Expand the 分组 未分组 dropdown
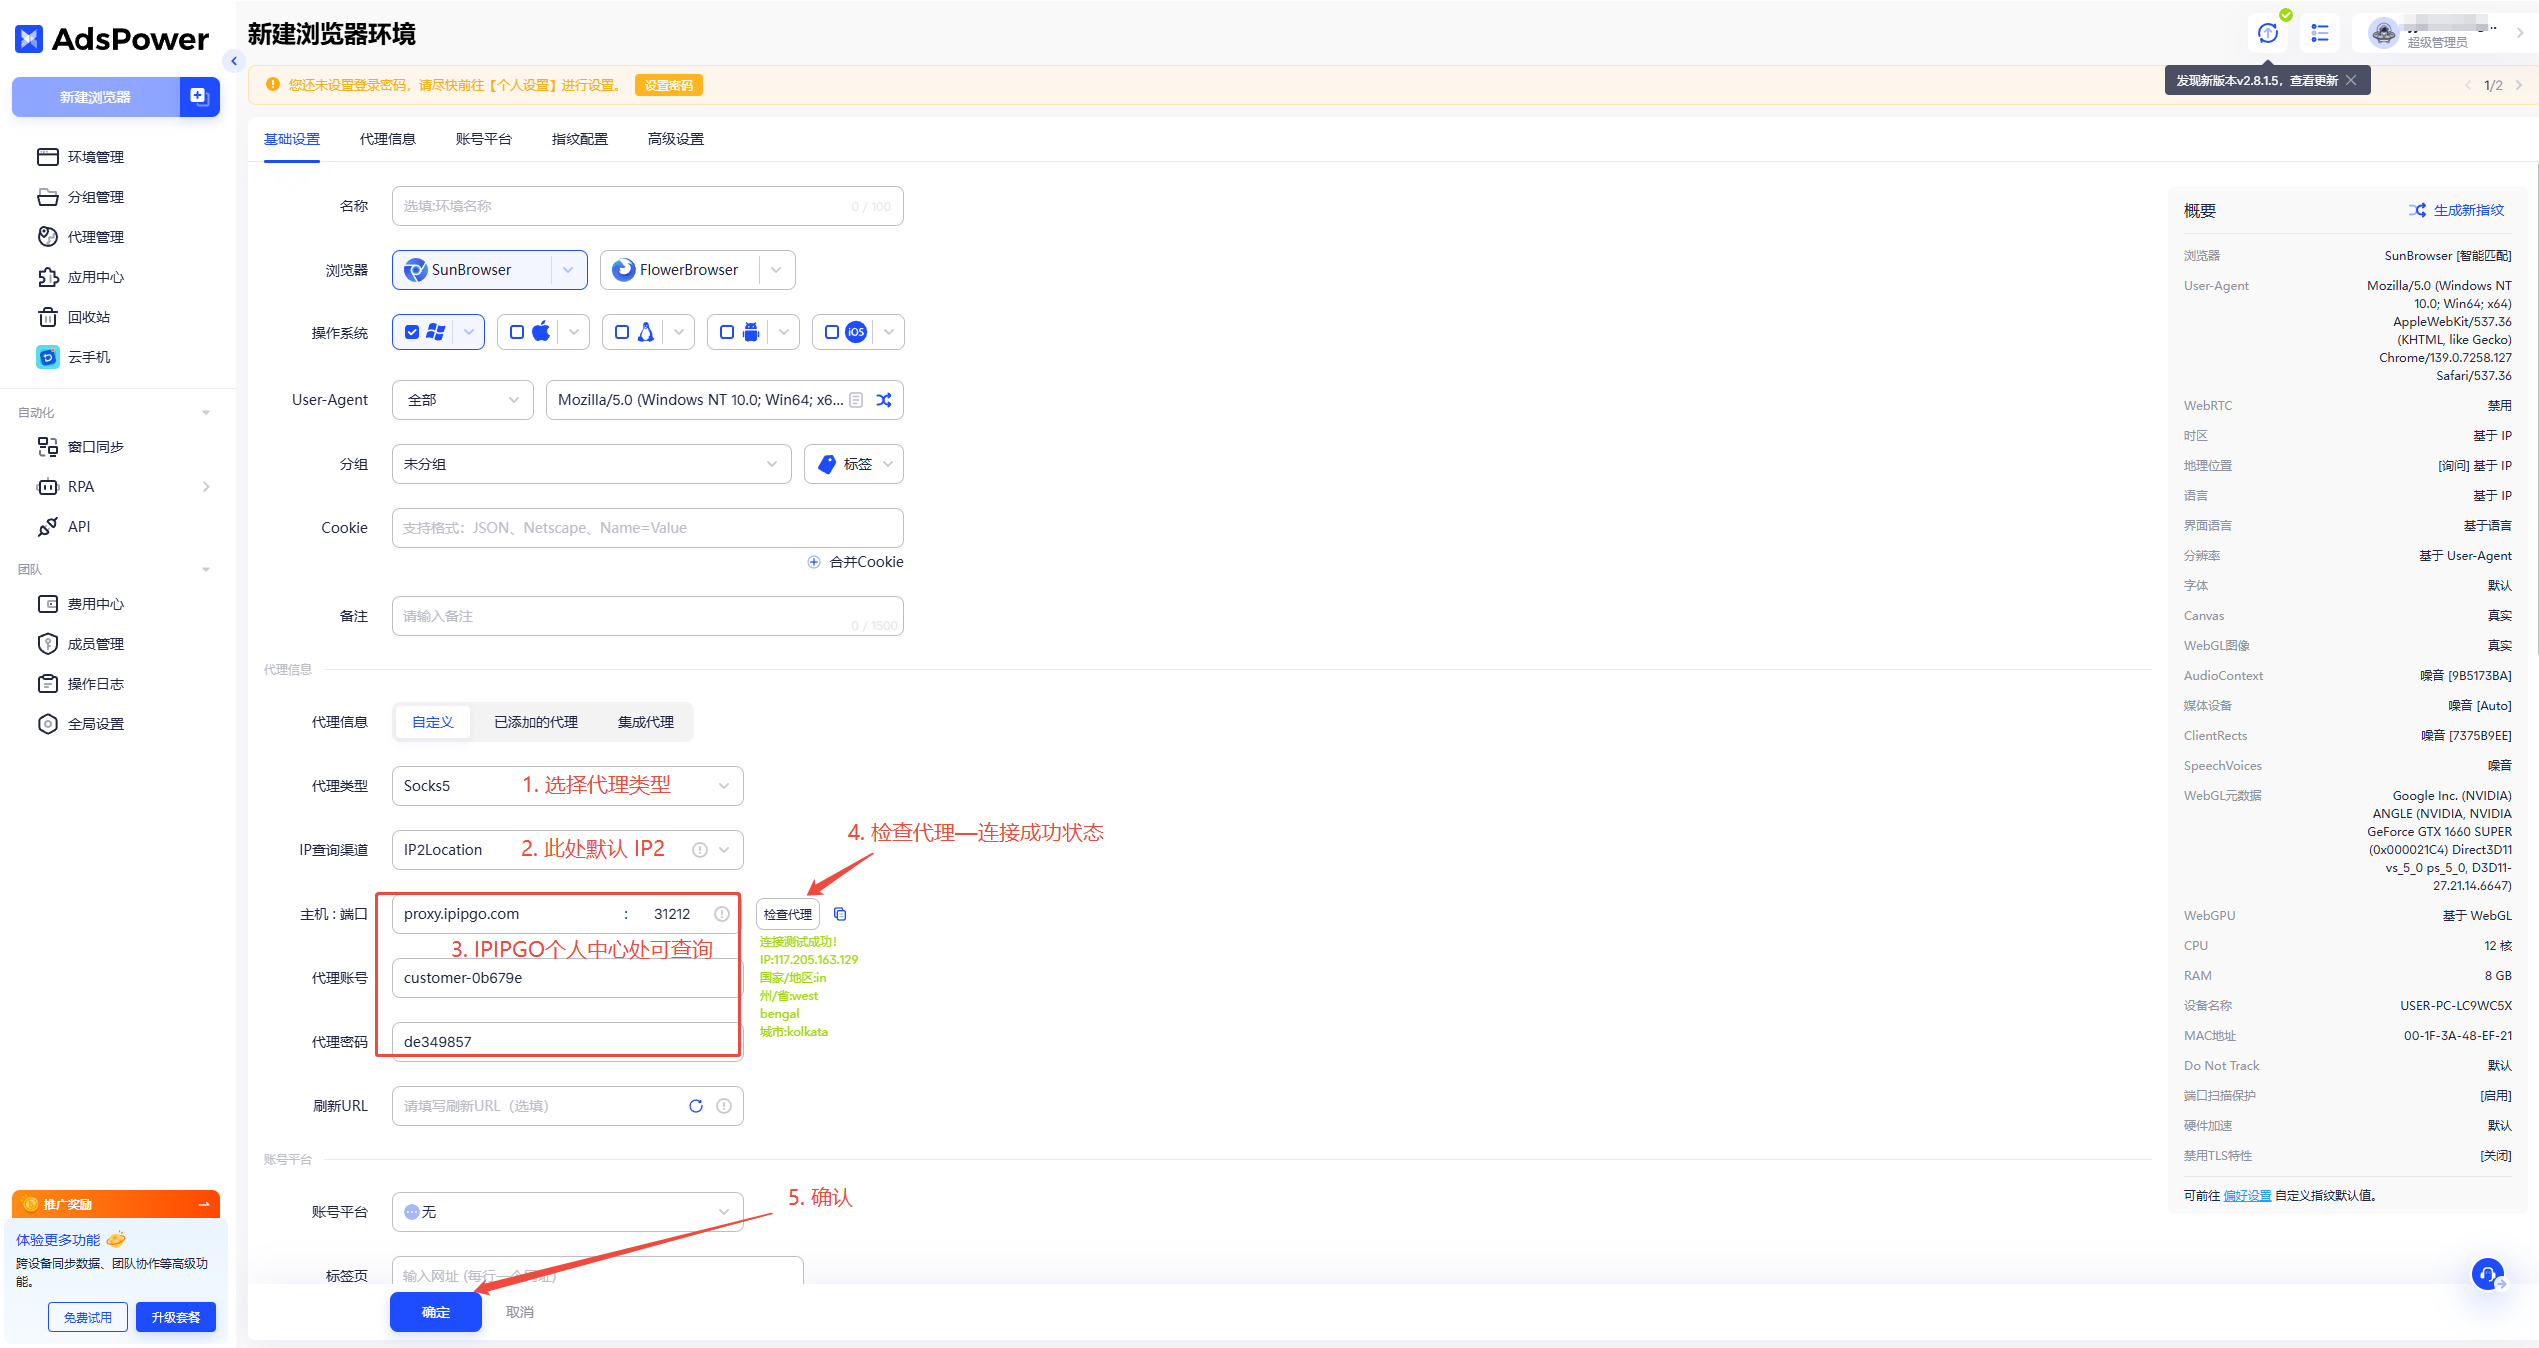This screenshot has height=1348, width=2539. click(x=590, y=464)
